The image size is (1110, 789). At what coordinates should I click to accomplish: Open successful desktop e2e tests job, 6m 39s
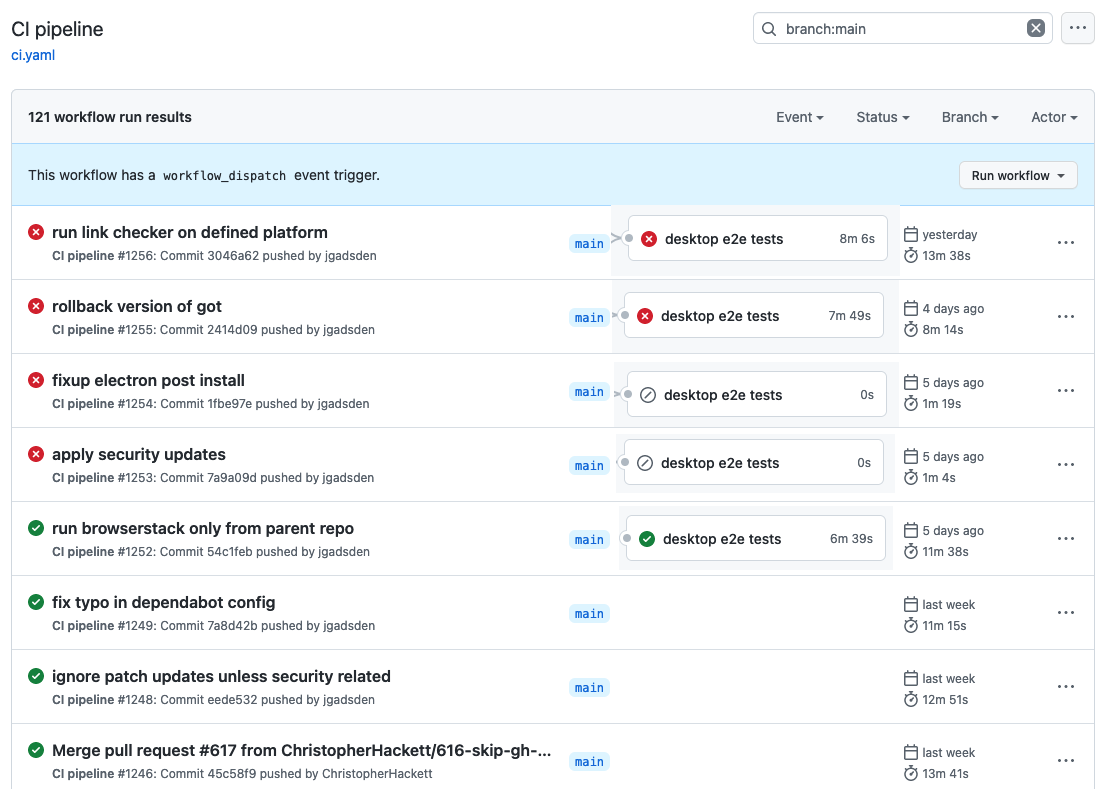[x=756, y=539]
